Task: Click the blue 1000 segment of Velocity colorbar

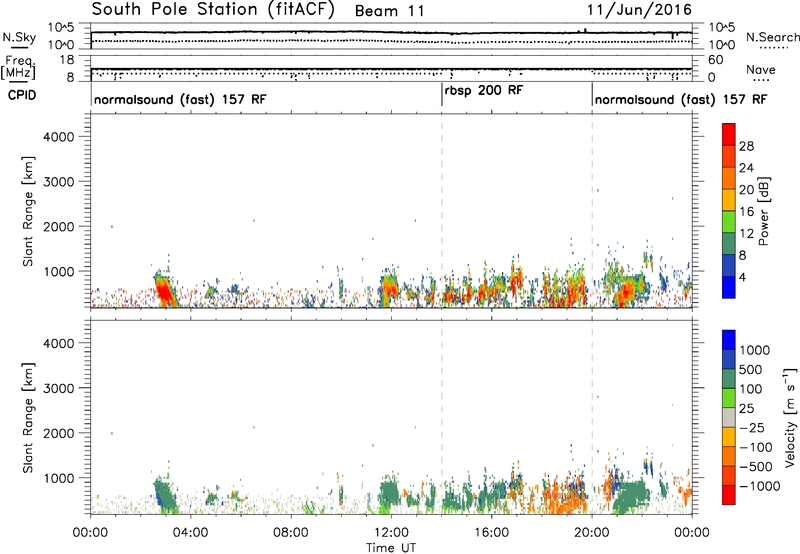Action: point(729,340)
